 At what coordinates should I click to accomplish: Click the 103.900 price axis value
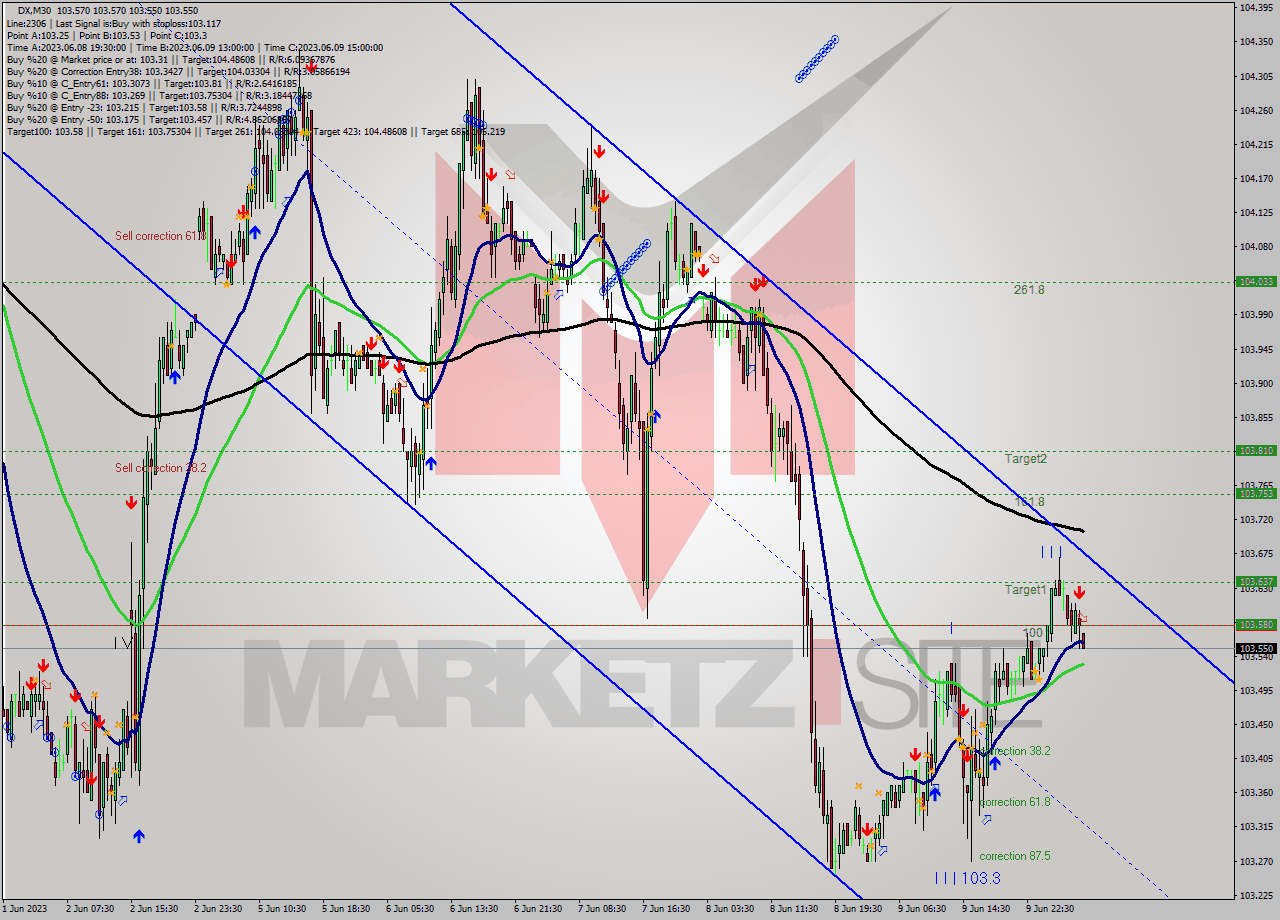[1256, 383]
